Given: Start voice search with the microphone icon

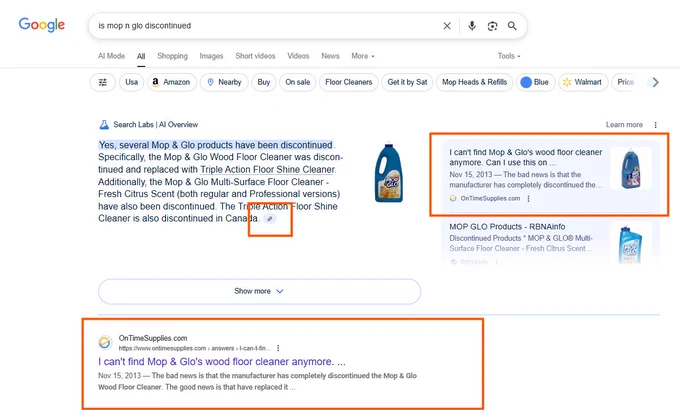Looking at the screenshot, I should click(472, 26).
